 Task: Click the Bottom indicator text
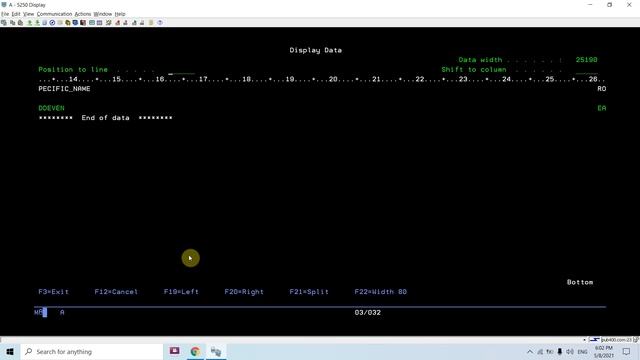click(580, 282)
